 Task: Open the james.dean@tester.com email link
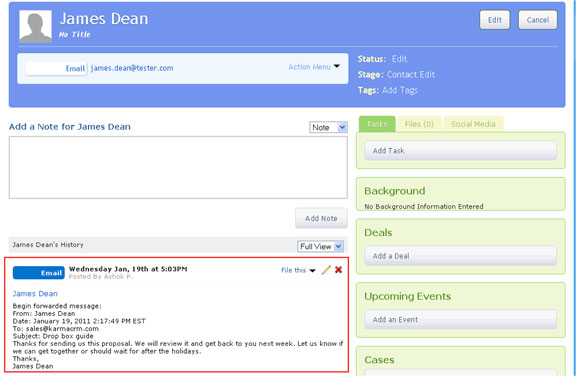click(132, 68)
